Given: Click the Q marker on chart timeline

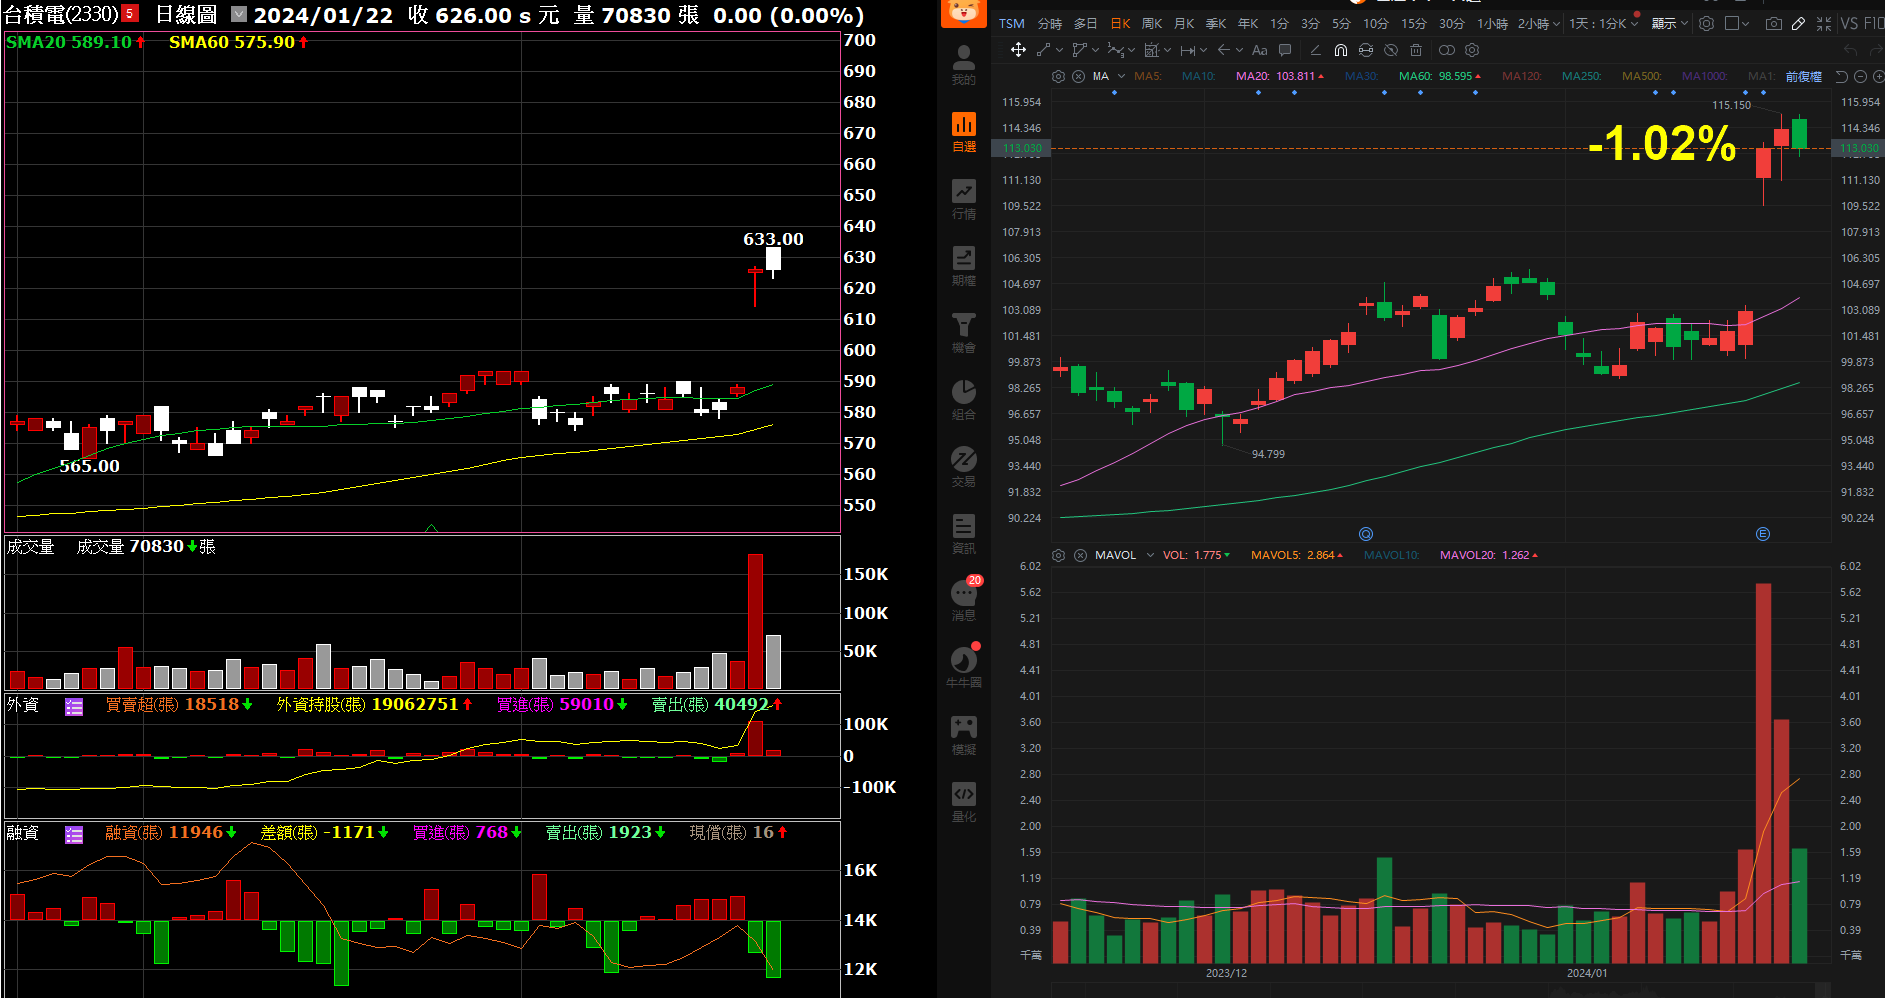Looking at the screenshot, I should [1366, 534].
